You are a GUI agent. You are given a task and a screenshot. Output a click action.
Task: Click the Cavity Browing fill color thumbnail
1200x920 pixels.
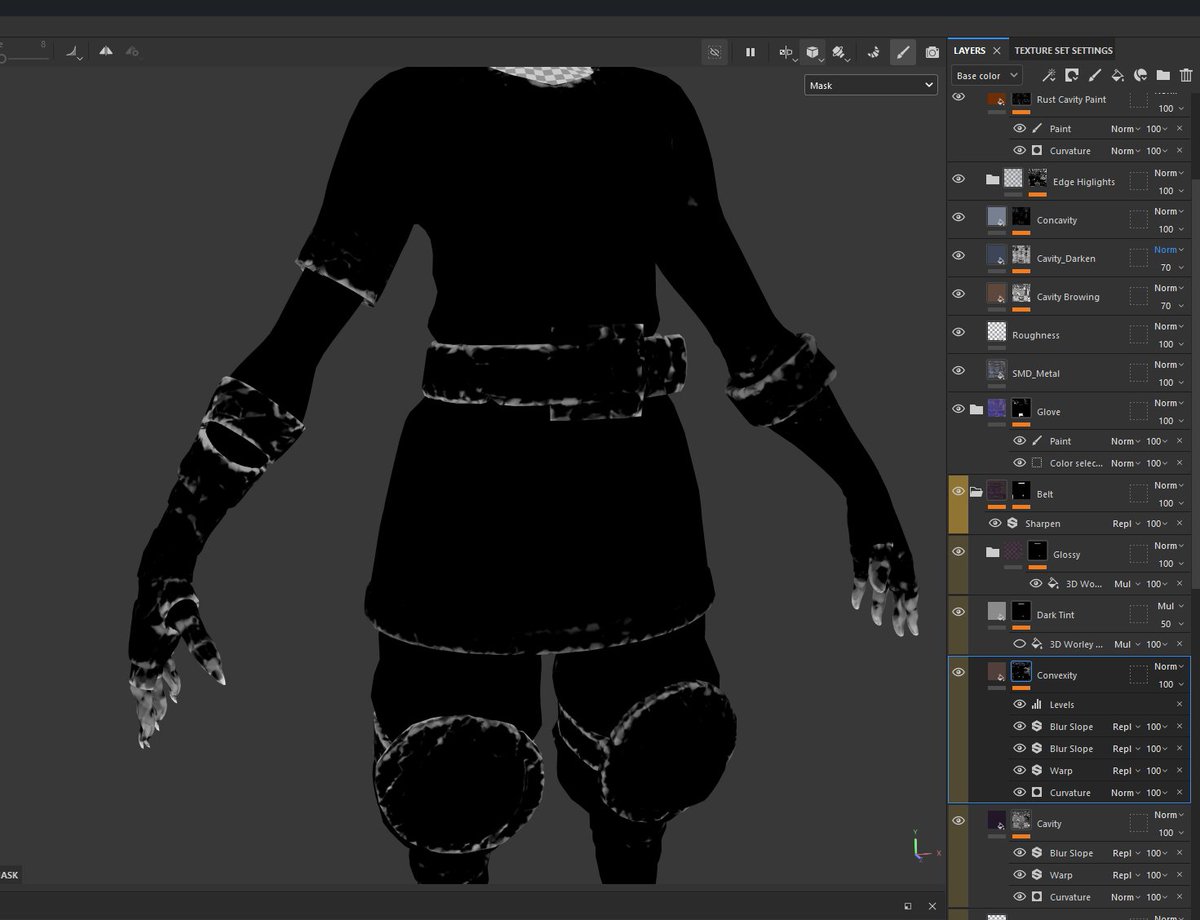(996, 293)
